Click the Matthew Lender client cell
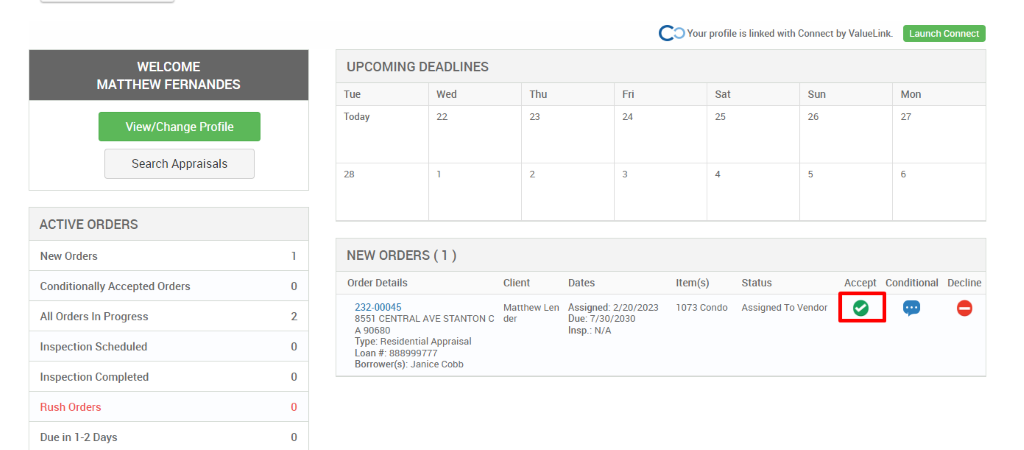Screen dimensions: 1024x450 [x=531, y=313]
